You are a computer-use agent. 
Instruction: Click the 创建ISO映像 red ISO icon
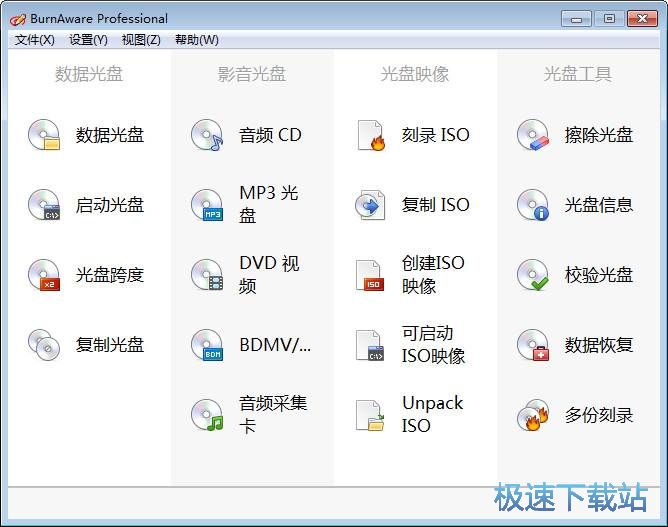370,275
